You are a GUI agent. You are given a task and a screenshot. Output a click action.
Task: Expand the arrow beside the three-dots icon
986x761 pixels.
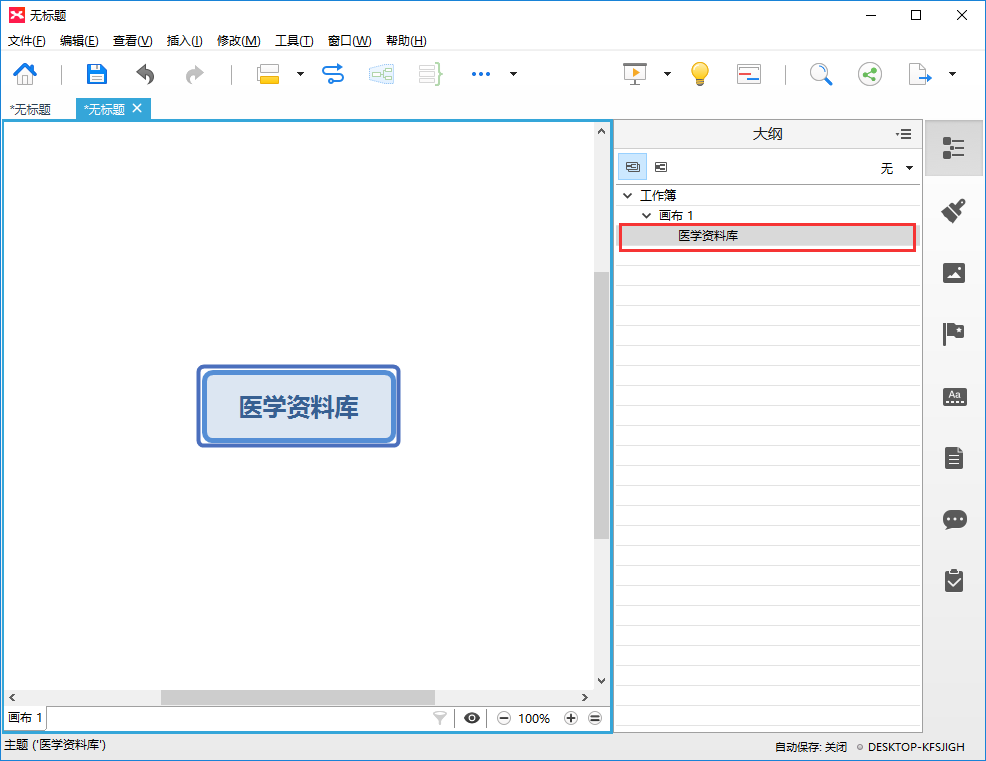coord(513,74)
